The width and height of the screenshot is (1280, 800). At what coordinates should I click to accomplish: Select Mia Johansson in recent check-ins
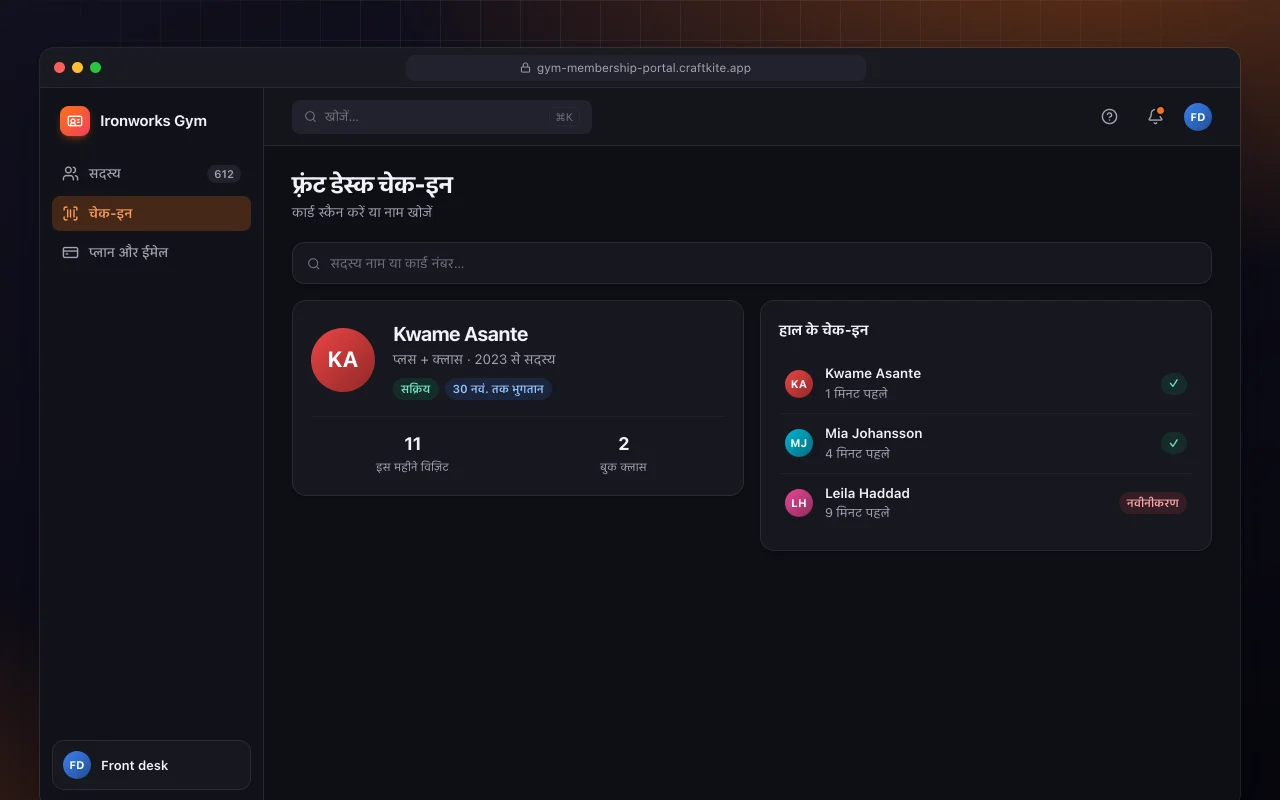click(x=986, y=443)
